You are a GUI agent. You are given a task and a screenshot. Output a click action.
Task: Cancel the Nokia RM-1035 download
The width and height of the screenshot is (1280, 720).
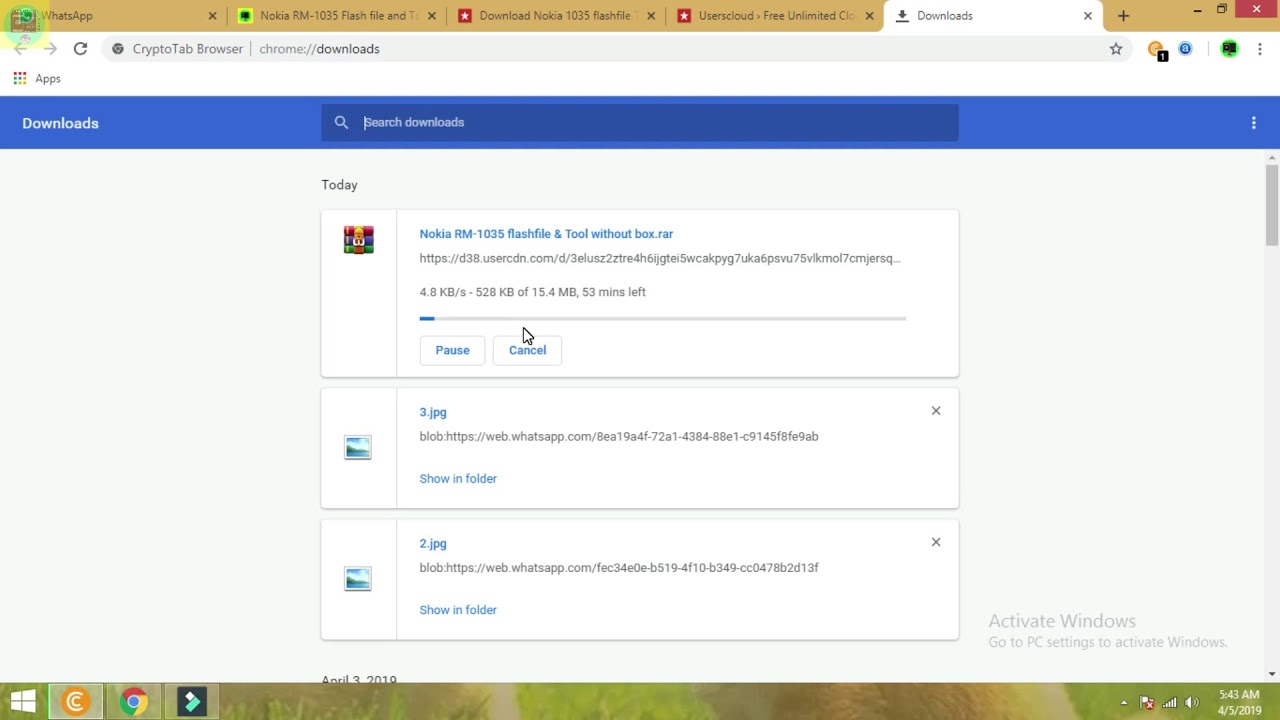pos(527,350)
